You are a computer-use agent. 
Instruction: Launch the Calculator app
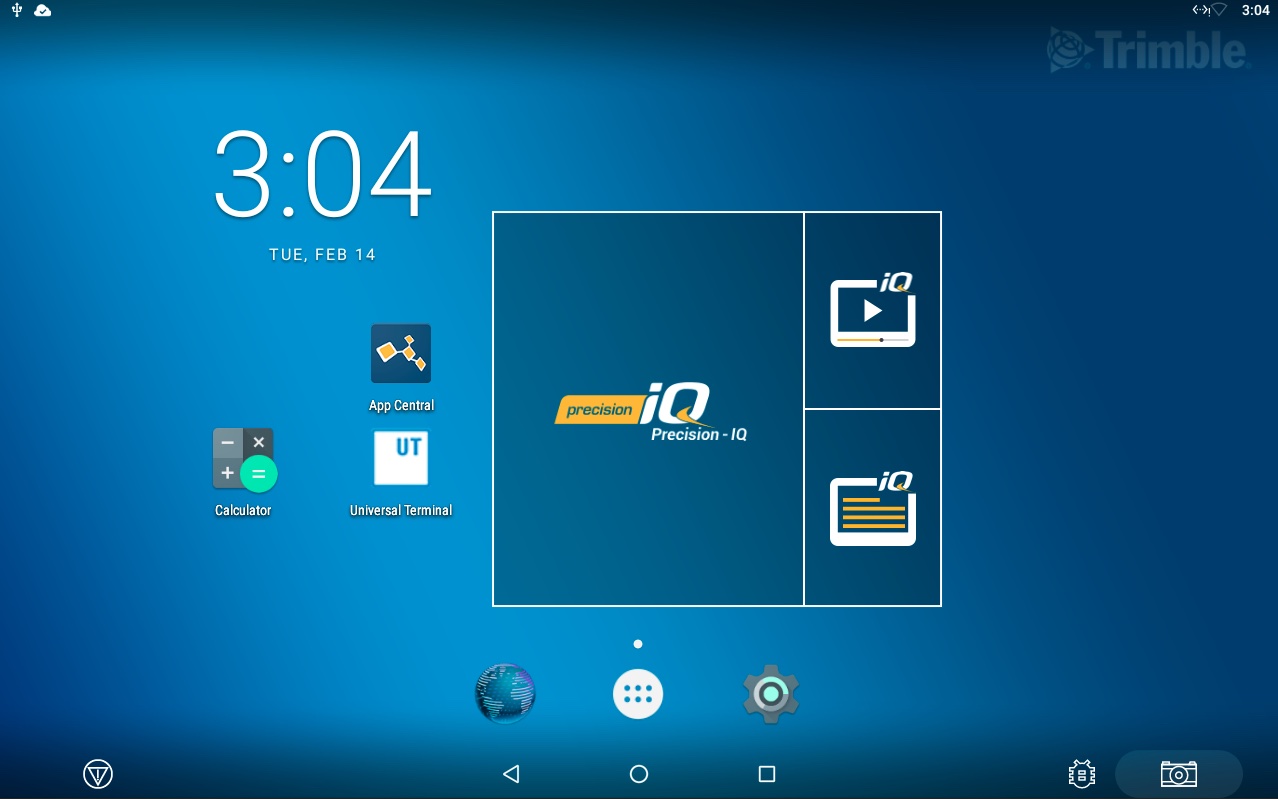click(x=243, y=460)
